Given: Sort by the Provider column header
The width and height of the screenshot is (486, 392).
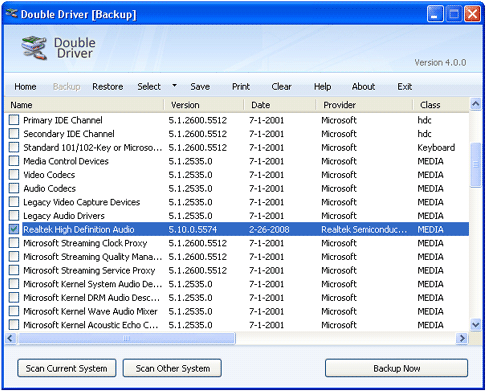Looking at the screenshot, I should pyautogui.click(x=364, y=105).
